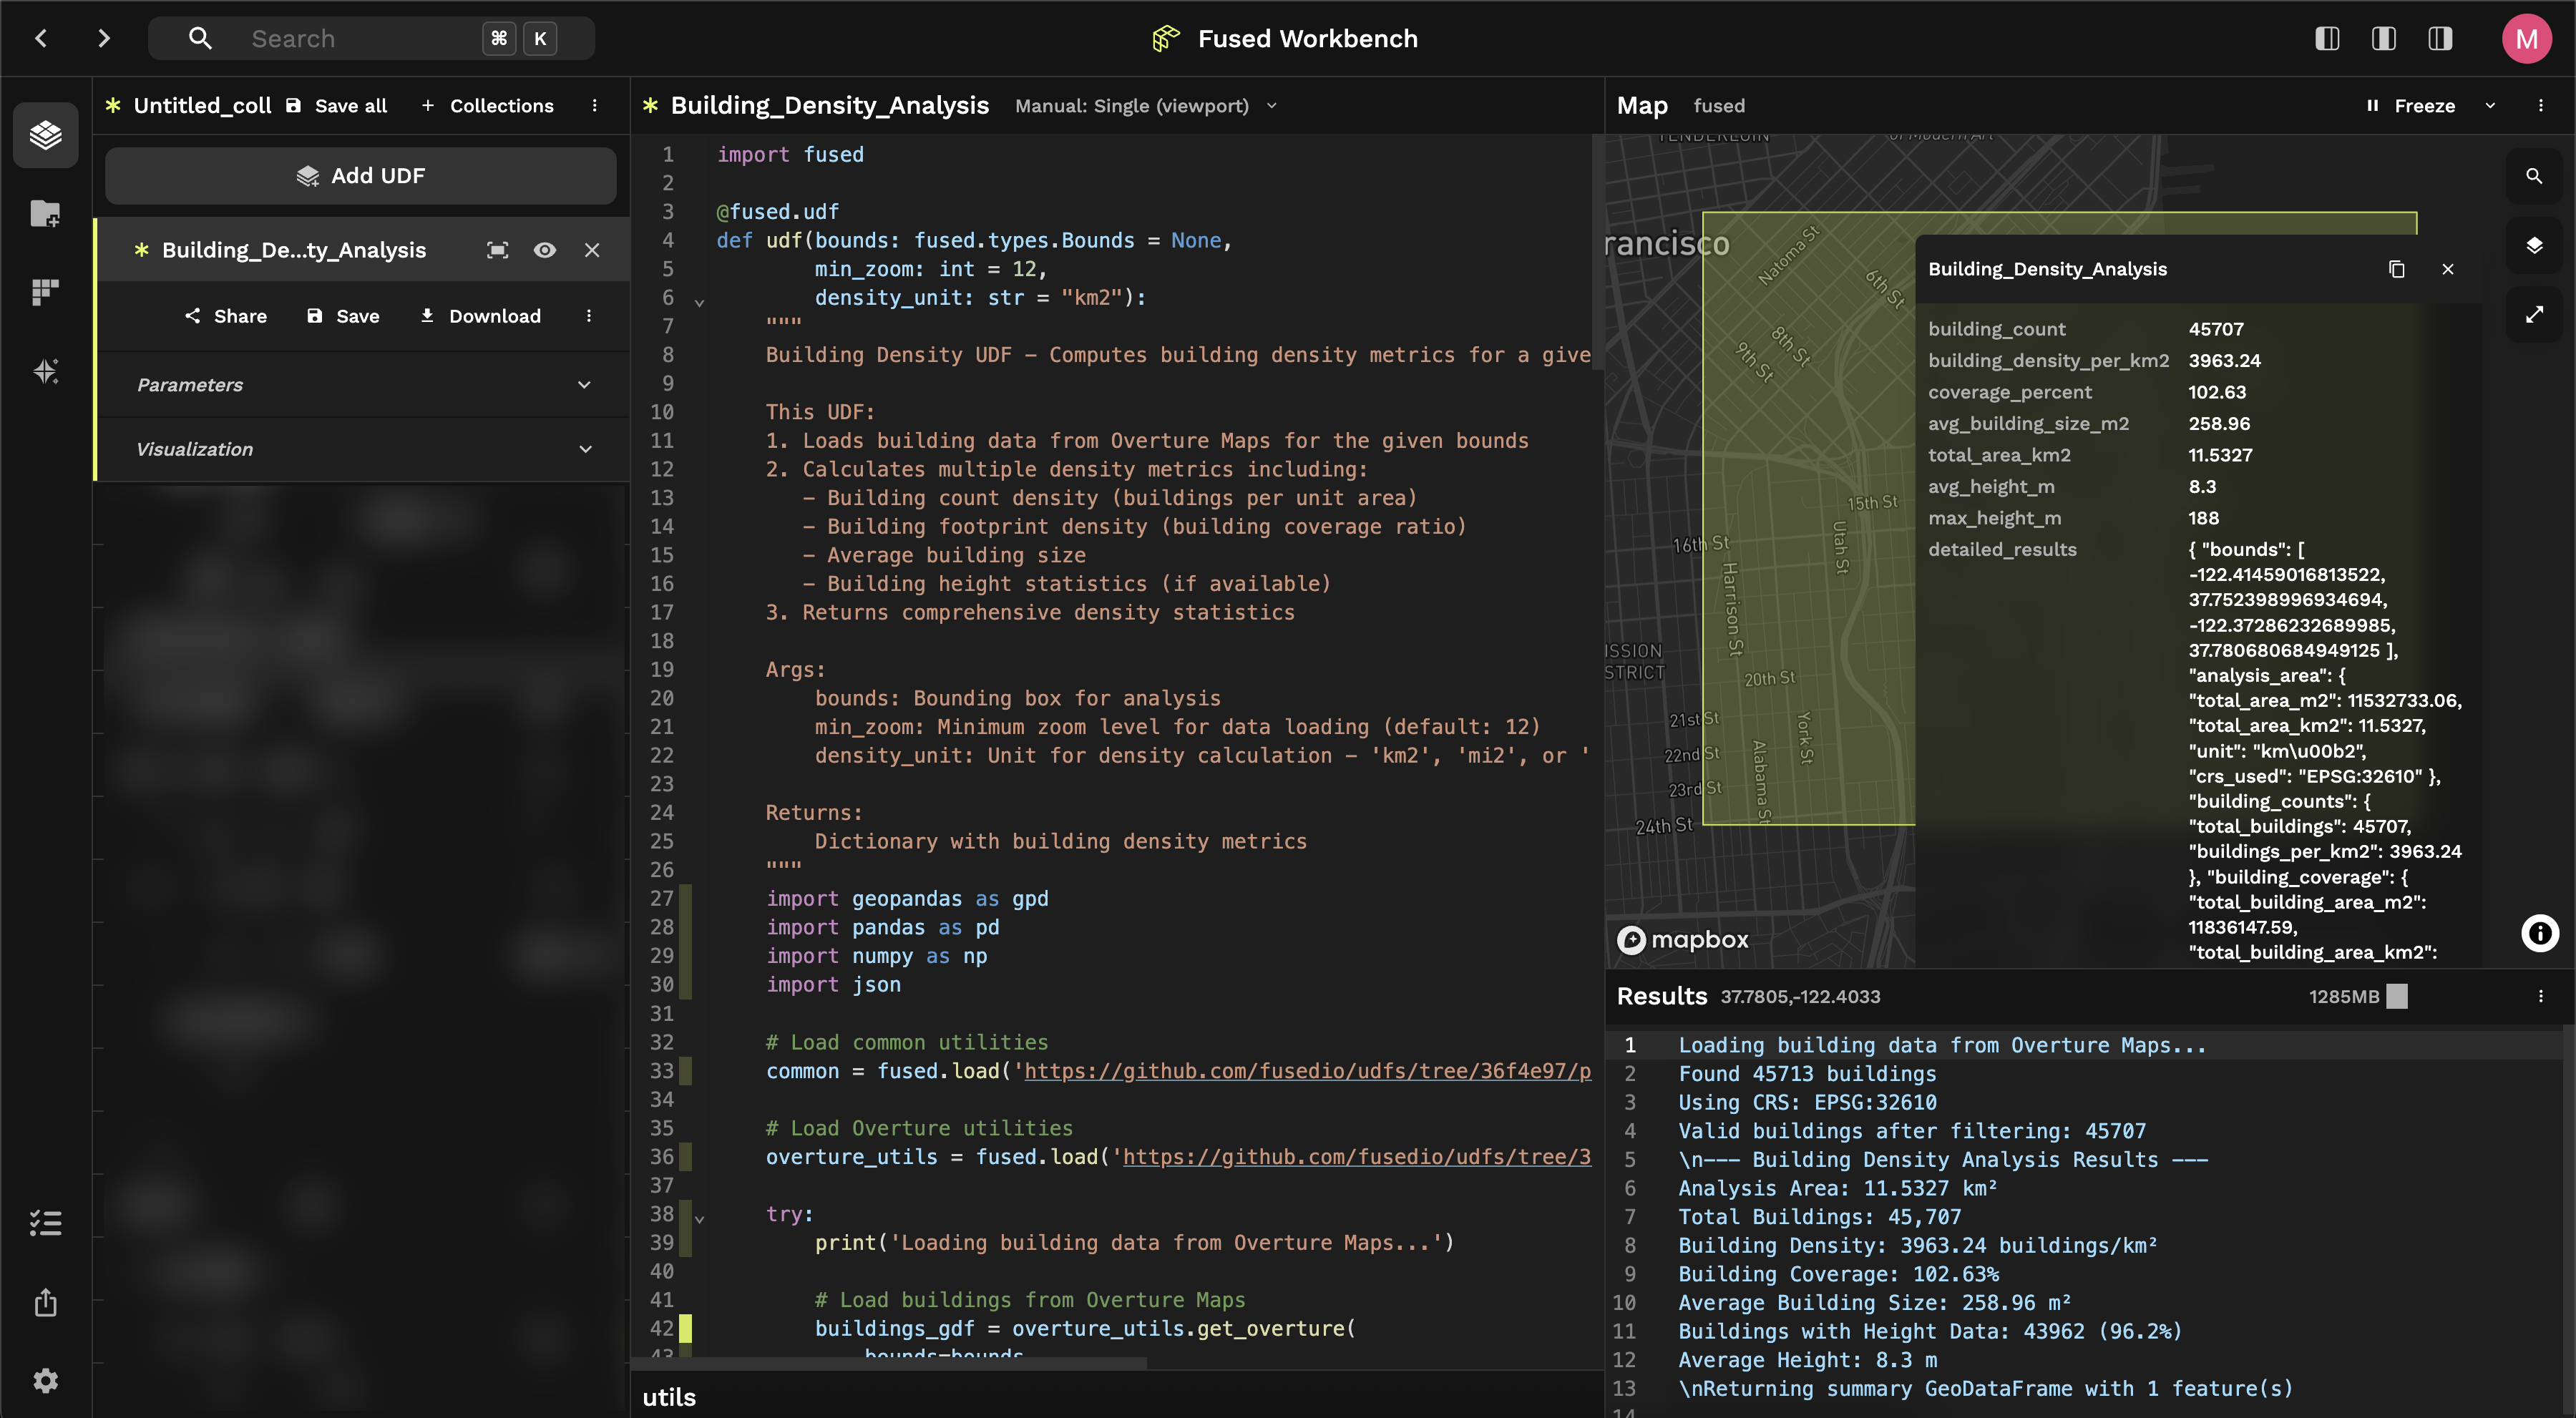Viewport: 2576px width, 1418px height.
Task: Expand the Visualization section
Action: click(x=364, y=449)
